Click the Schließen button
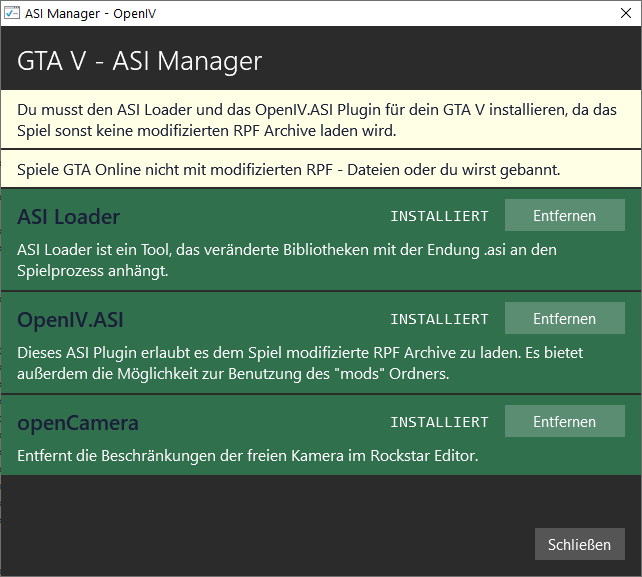 [x=579, y=545]
